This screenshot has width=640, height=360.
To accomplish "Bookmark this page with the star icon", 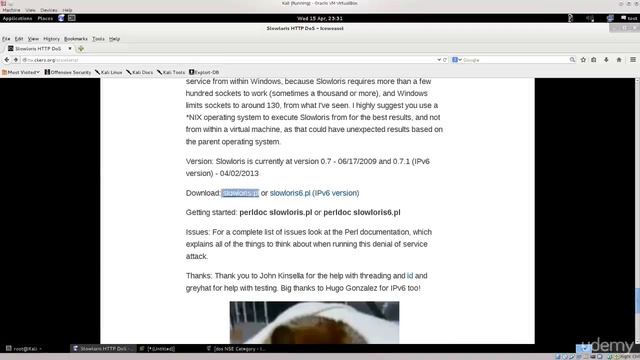I will point(583,60).
